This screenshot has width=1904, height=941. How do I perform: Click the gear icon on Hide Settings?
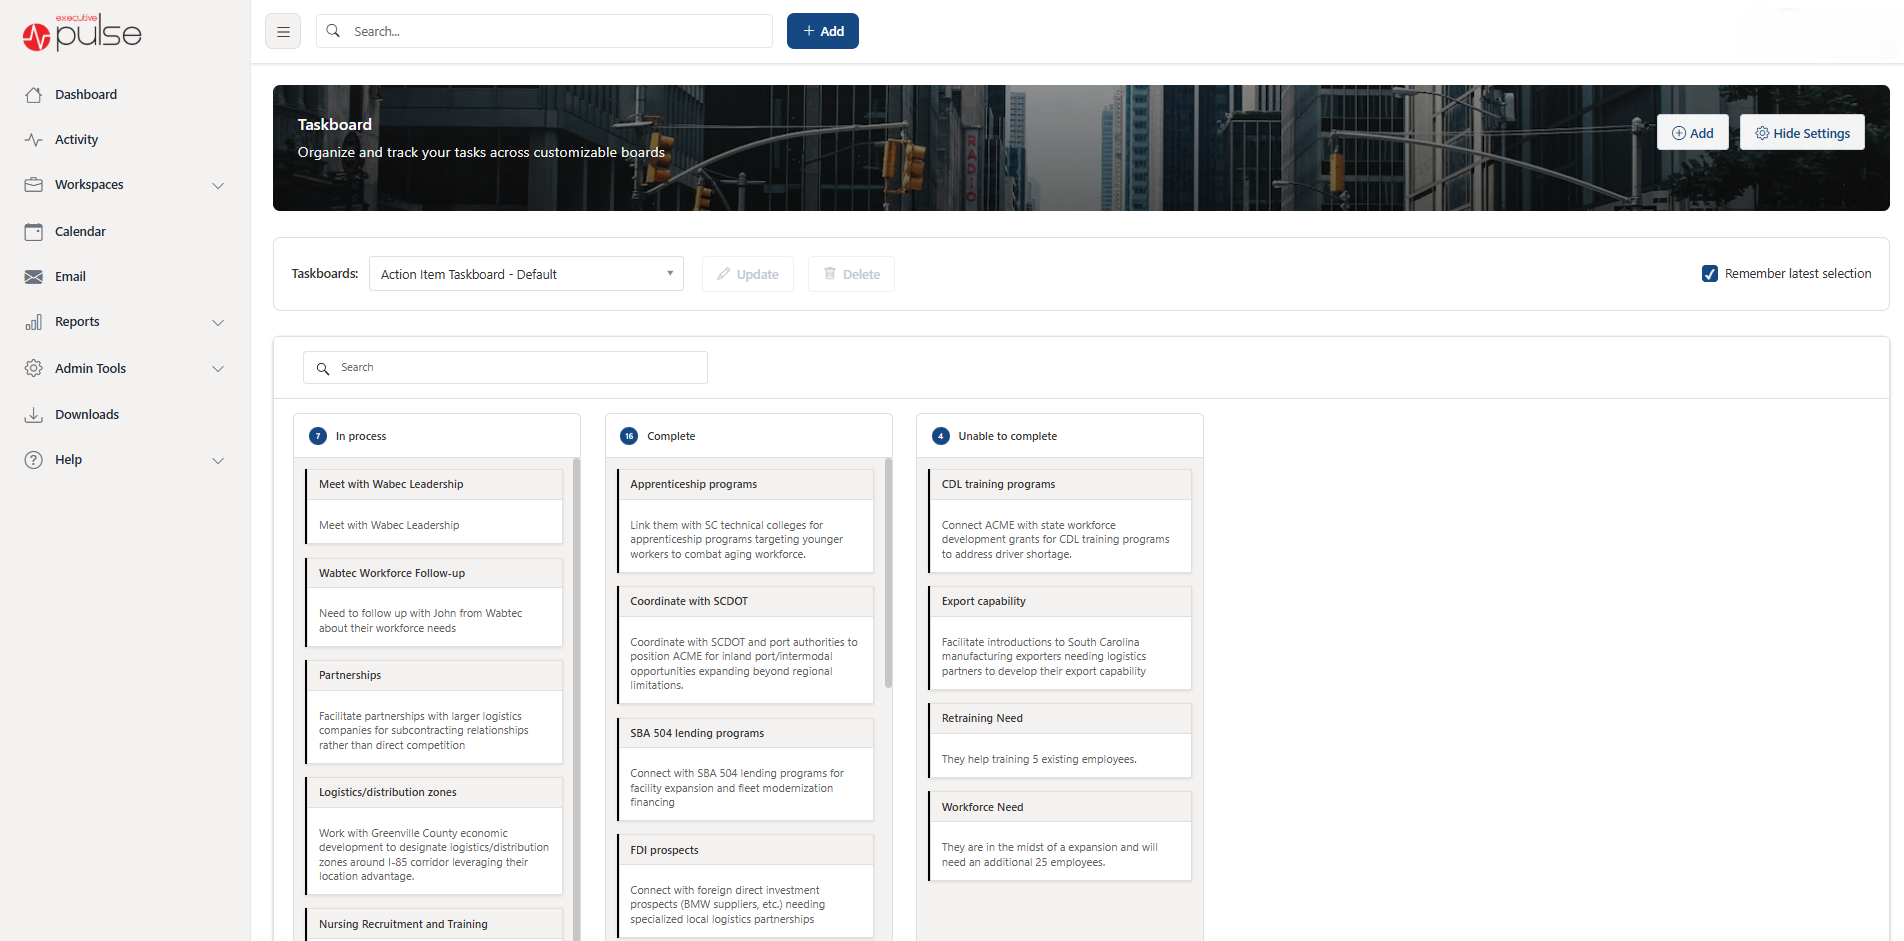(1761, 132)
